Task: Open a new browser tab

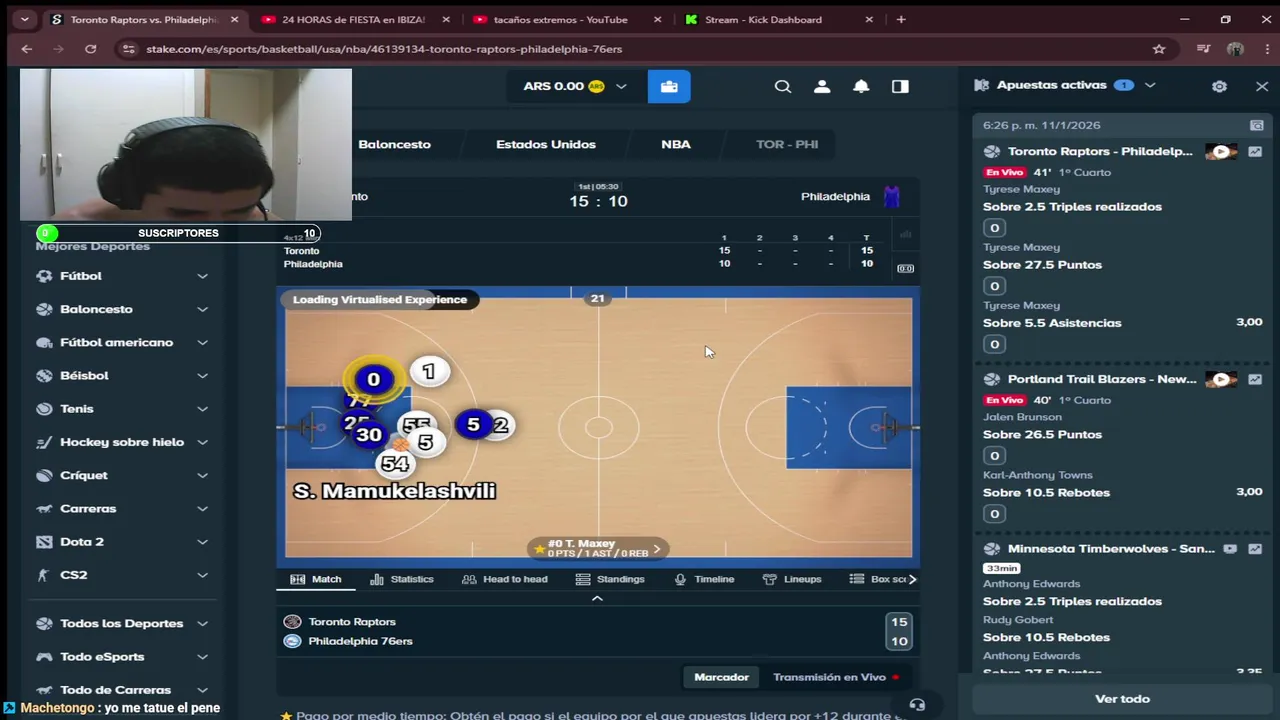Action: (x=901, y=19)
